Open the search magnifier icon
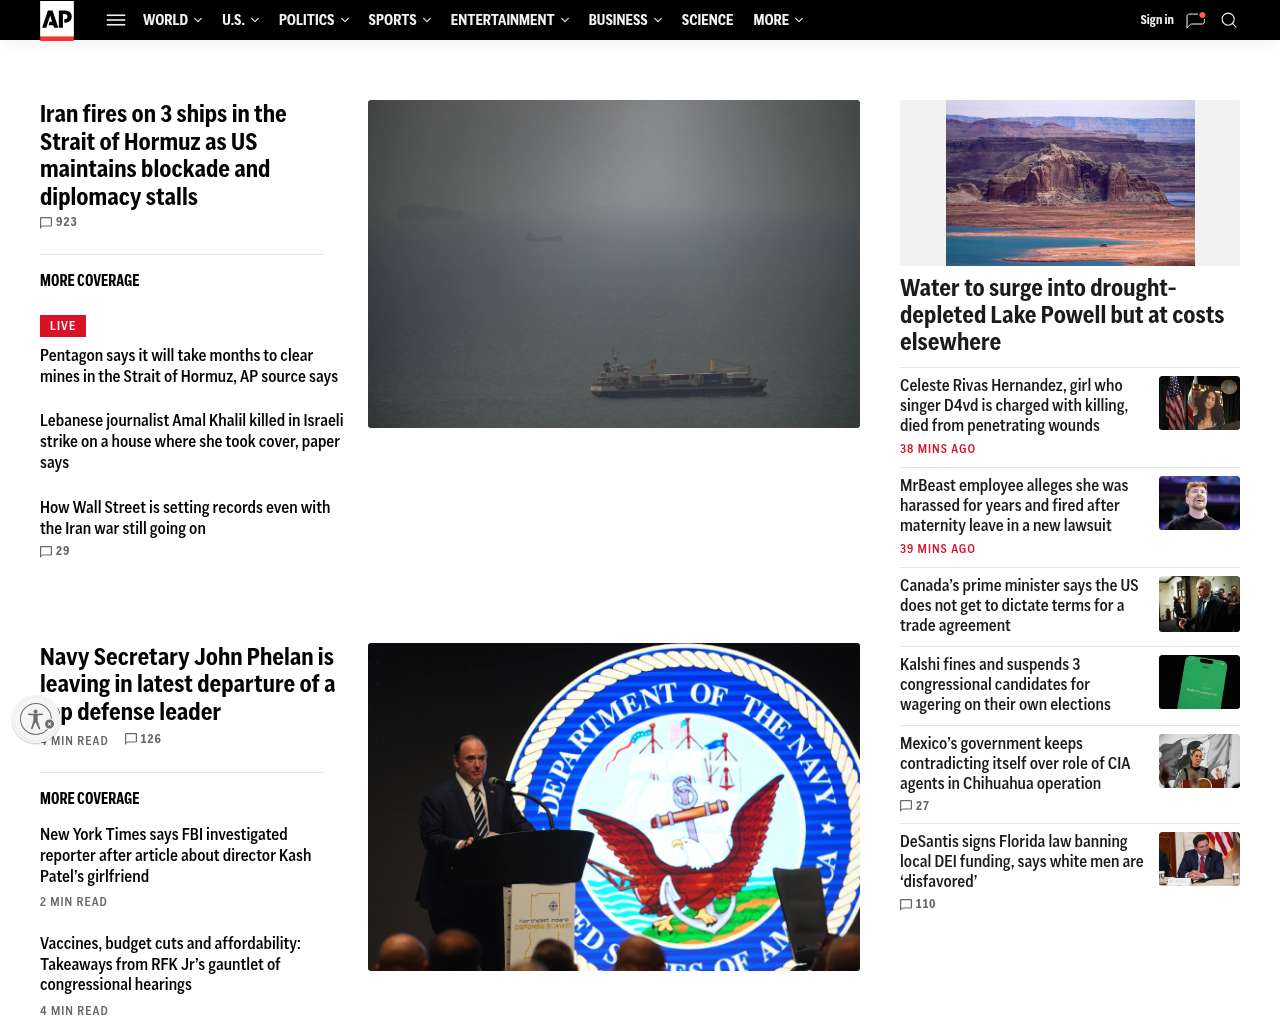1280x1024 pixels. (1229, 20)
